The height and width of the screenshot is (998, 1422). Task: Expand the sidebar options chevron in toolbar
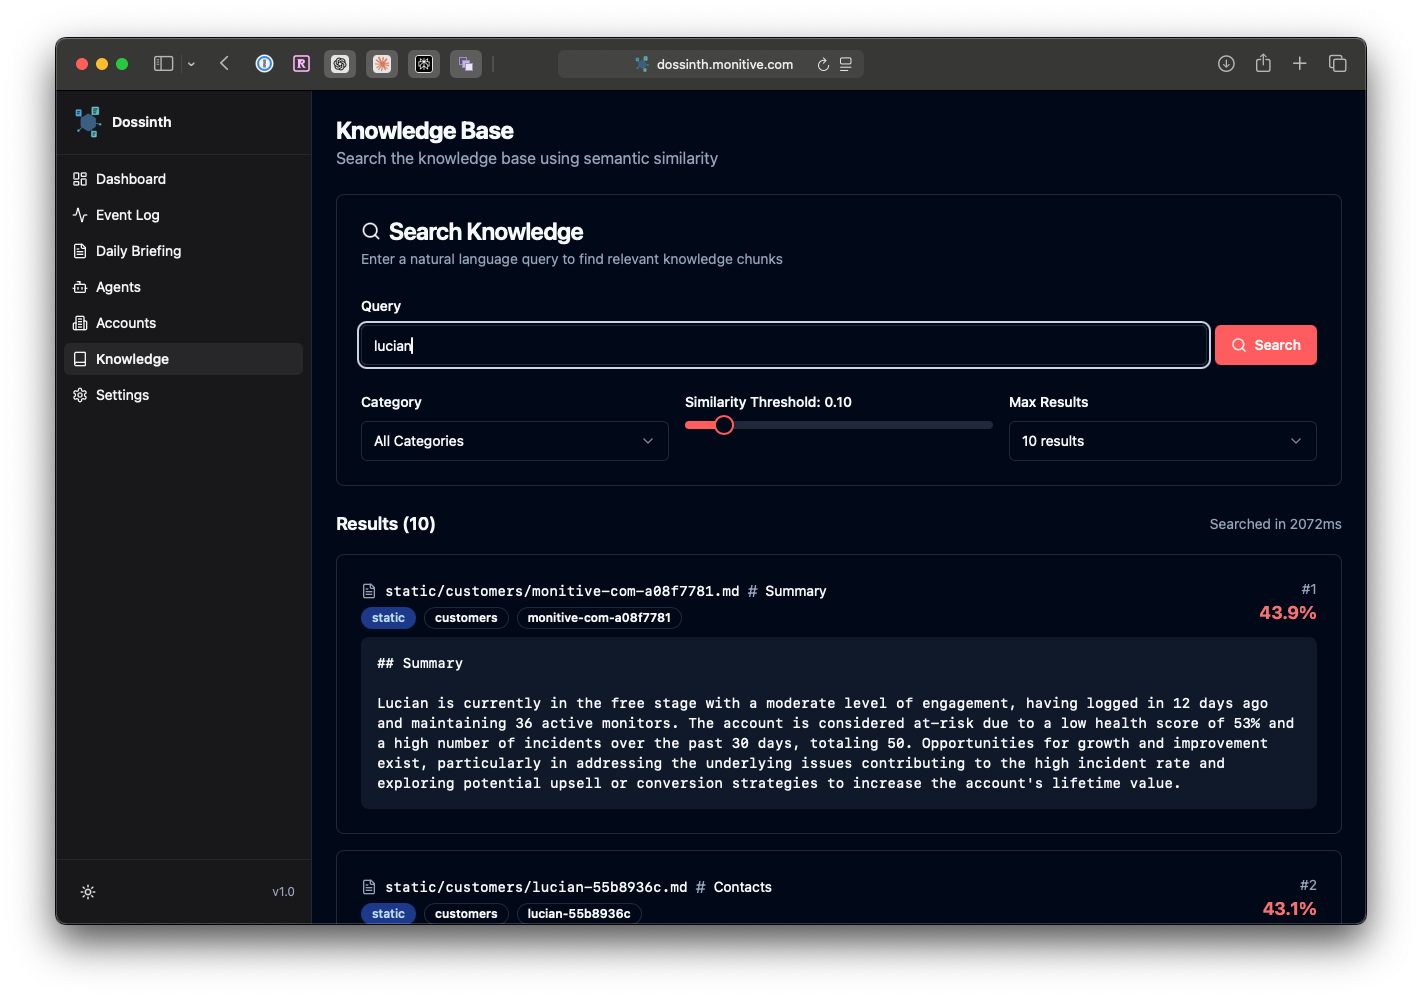pos(191,64)
